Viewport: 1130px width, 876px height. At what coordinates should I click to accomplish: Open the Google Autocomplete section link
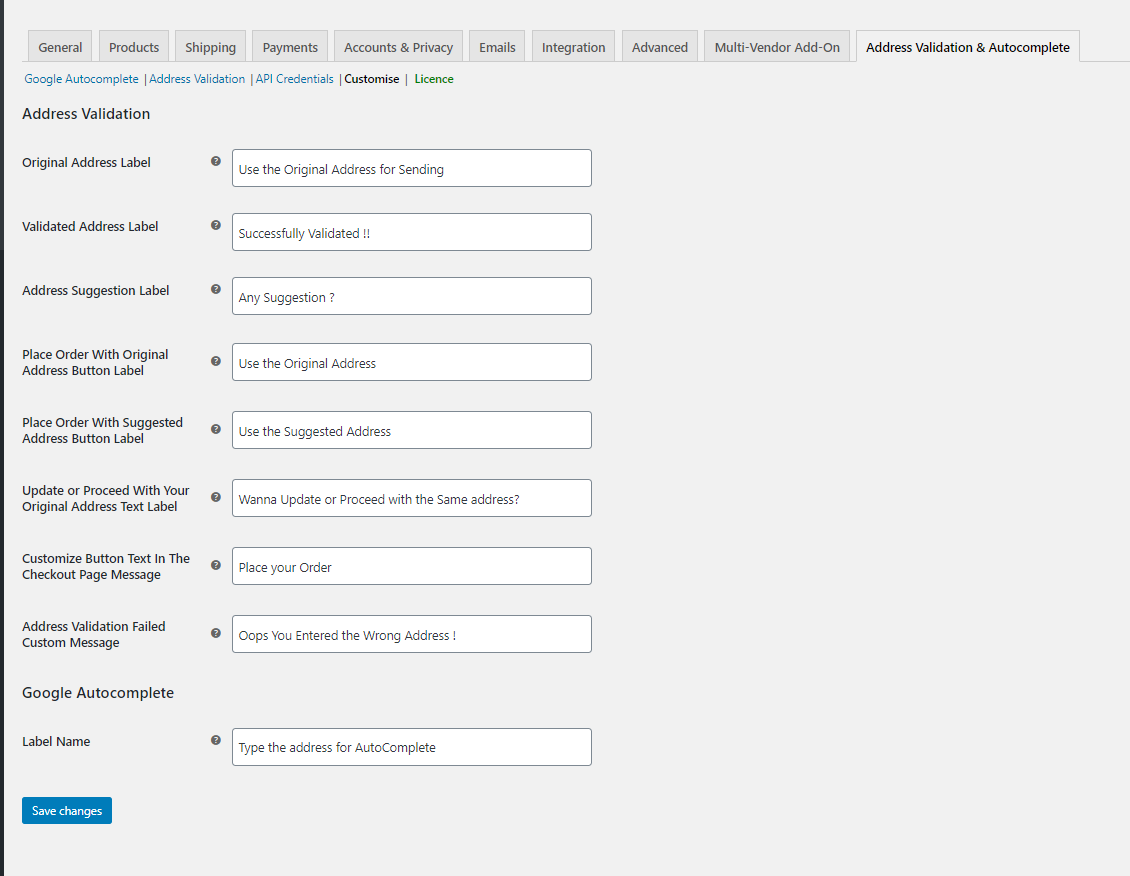click(81, 78)
